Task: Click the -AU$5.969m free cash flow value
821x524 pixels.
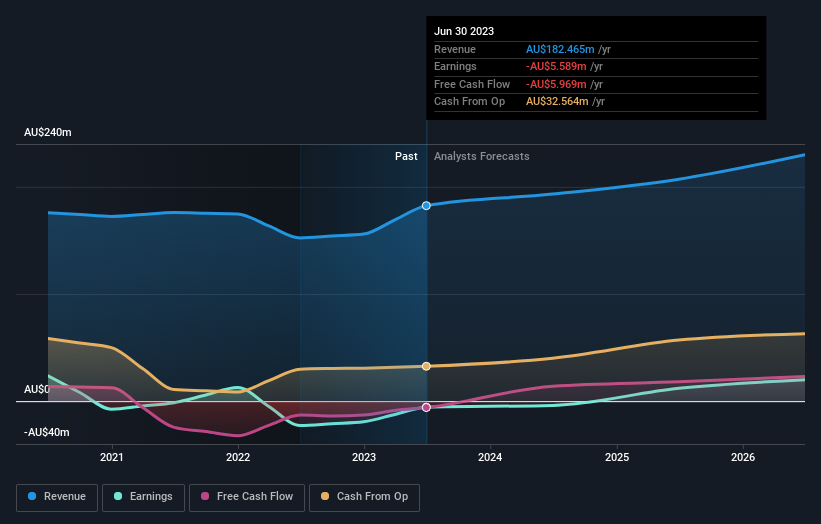Action: (556, 84)
